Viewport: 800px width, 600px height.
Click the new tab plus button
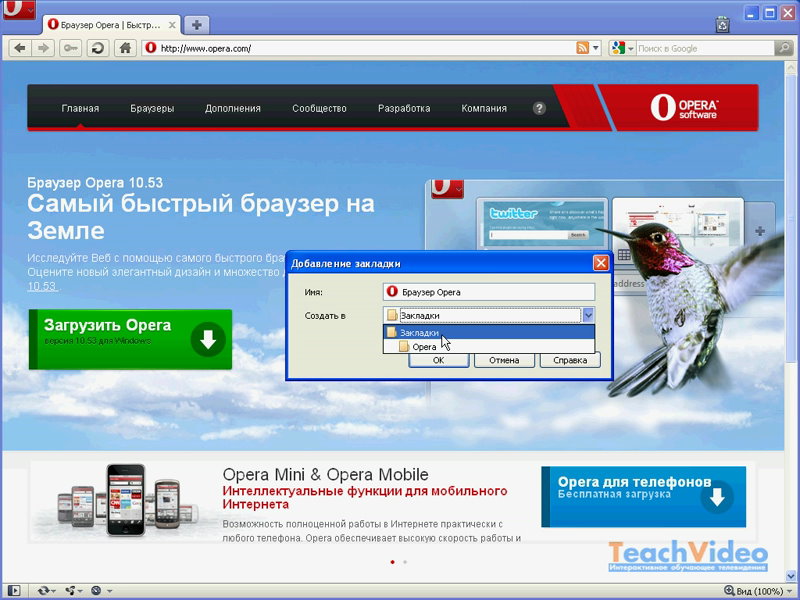tap(197, 24)
